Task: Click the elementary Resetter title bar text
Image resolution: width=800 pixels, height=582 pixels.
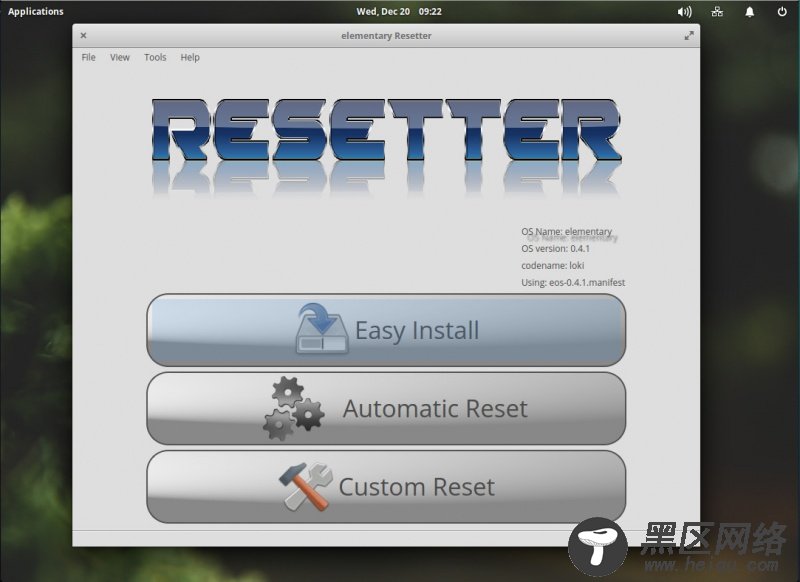Action: 386,36
